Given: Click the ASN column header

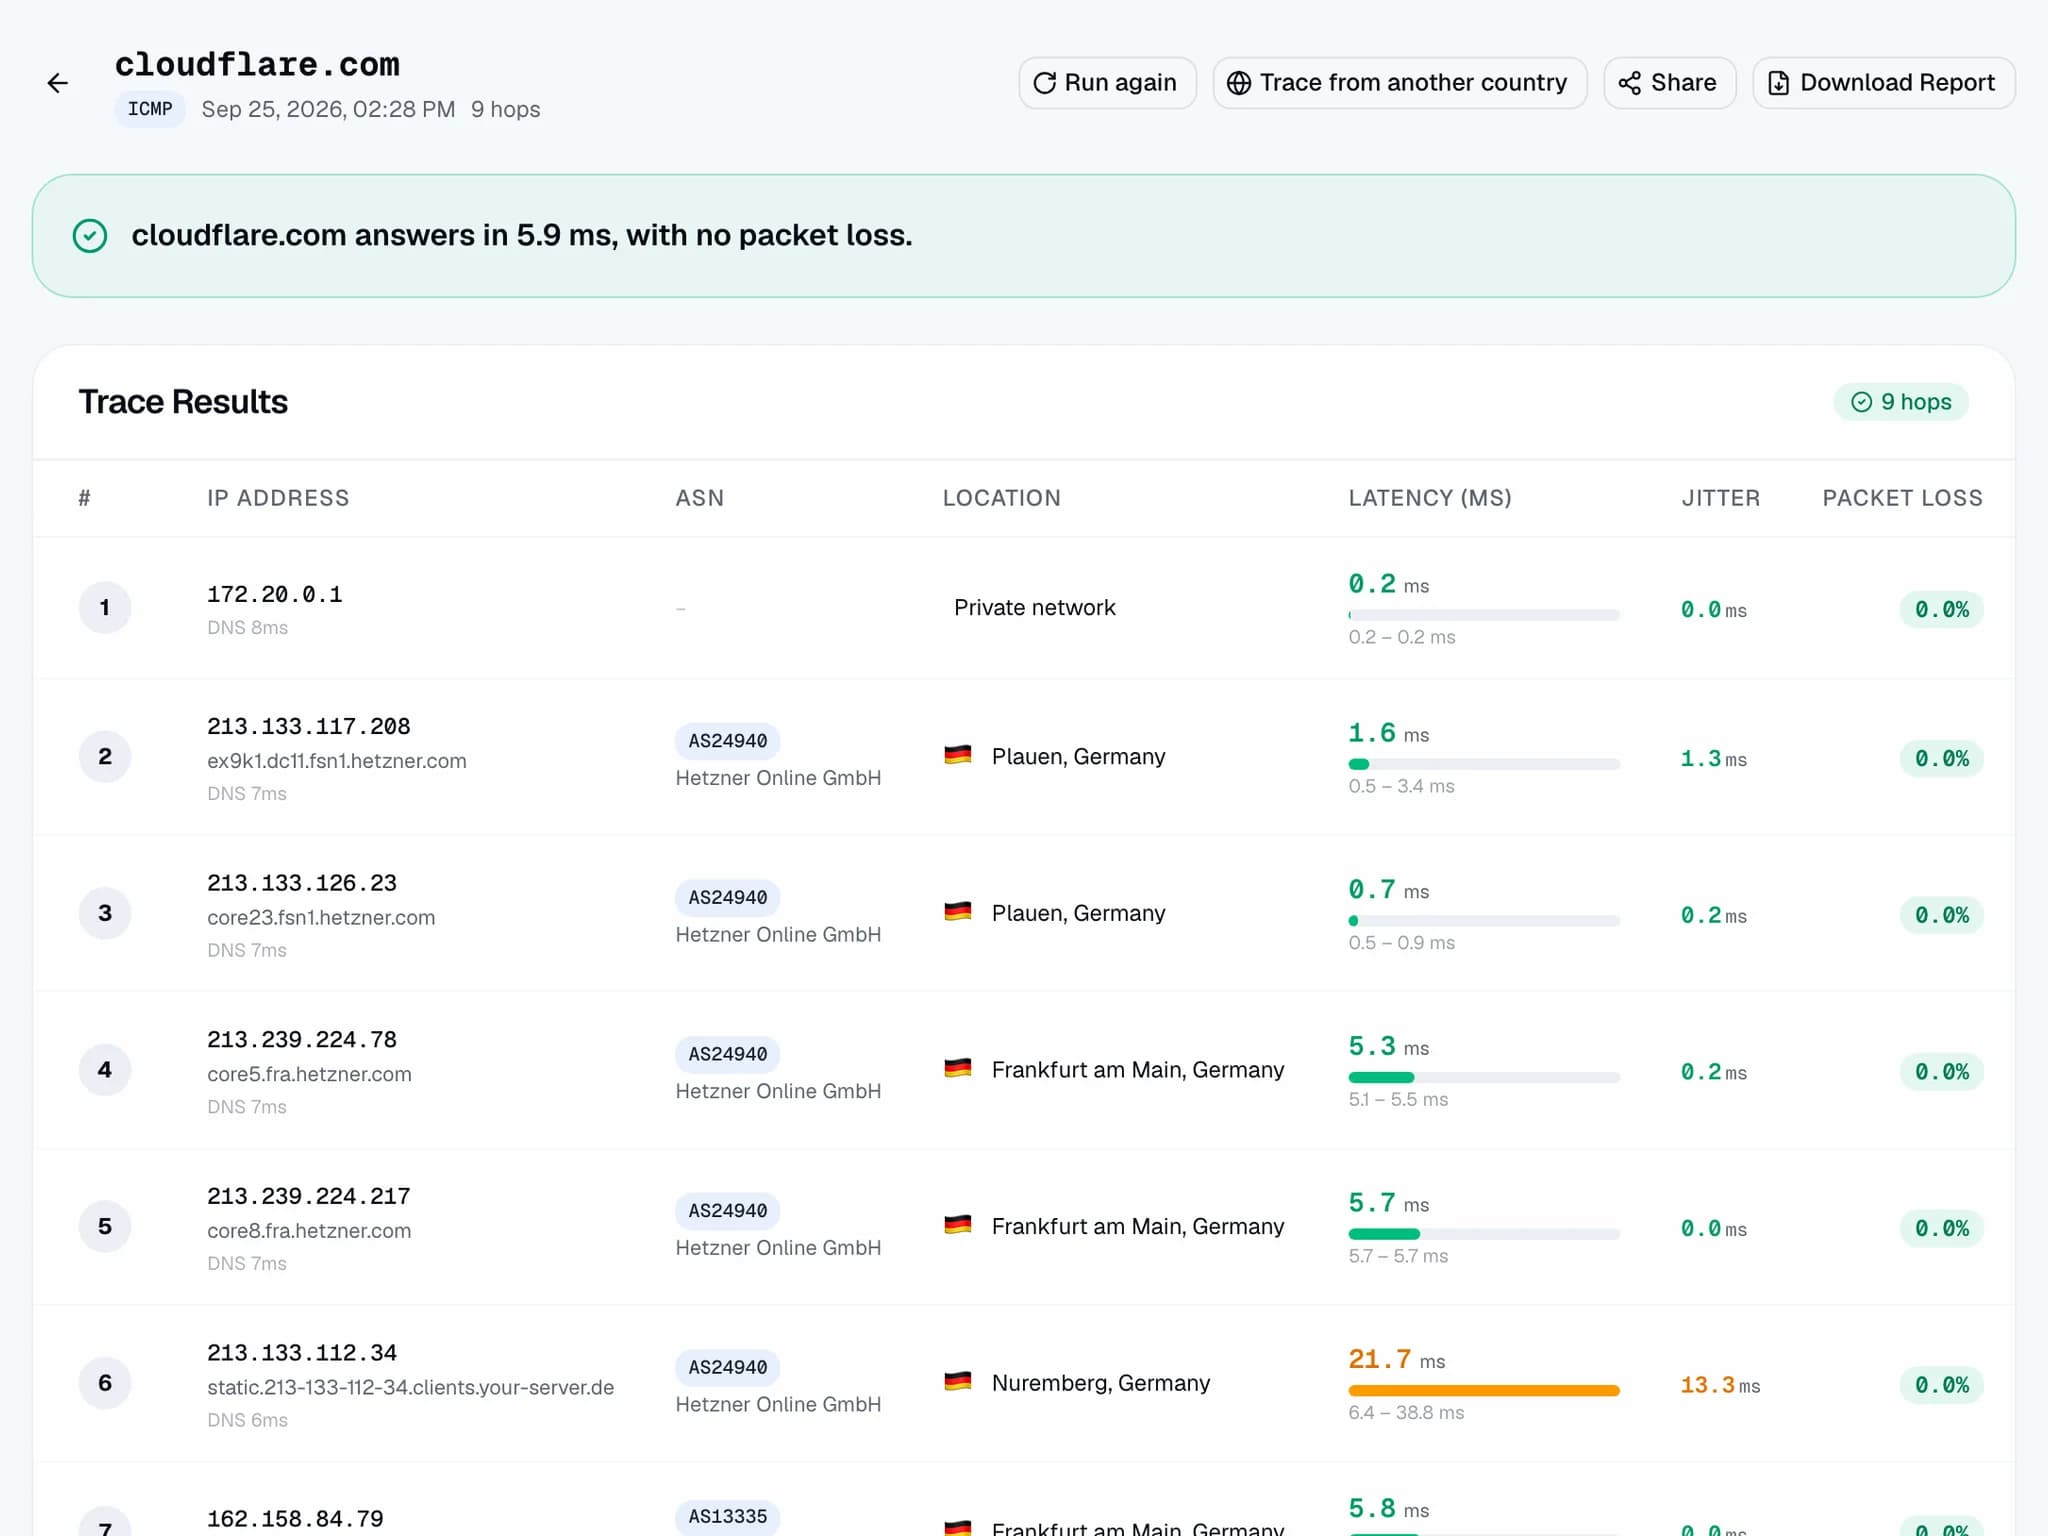Looking at the screenshot, I should [699, 498].
